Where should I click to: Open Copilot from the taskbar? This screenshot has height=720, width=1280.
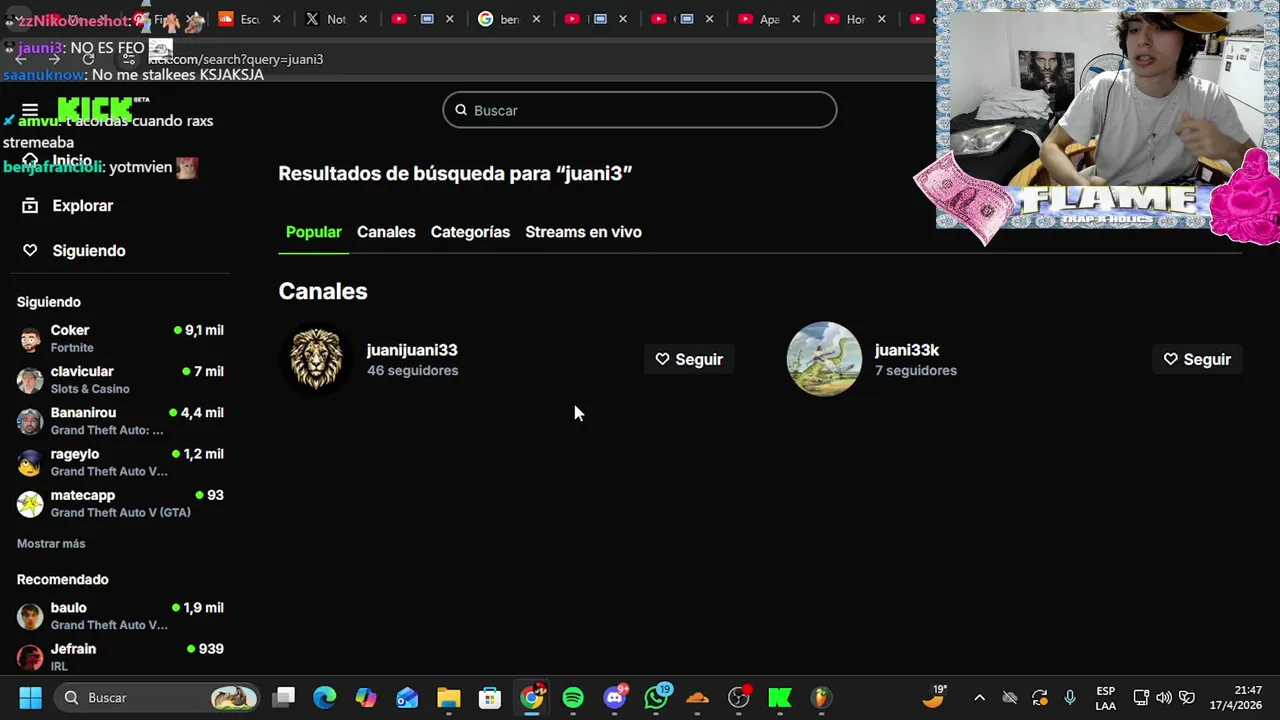click(366, 697)
